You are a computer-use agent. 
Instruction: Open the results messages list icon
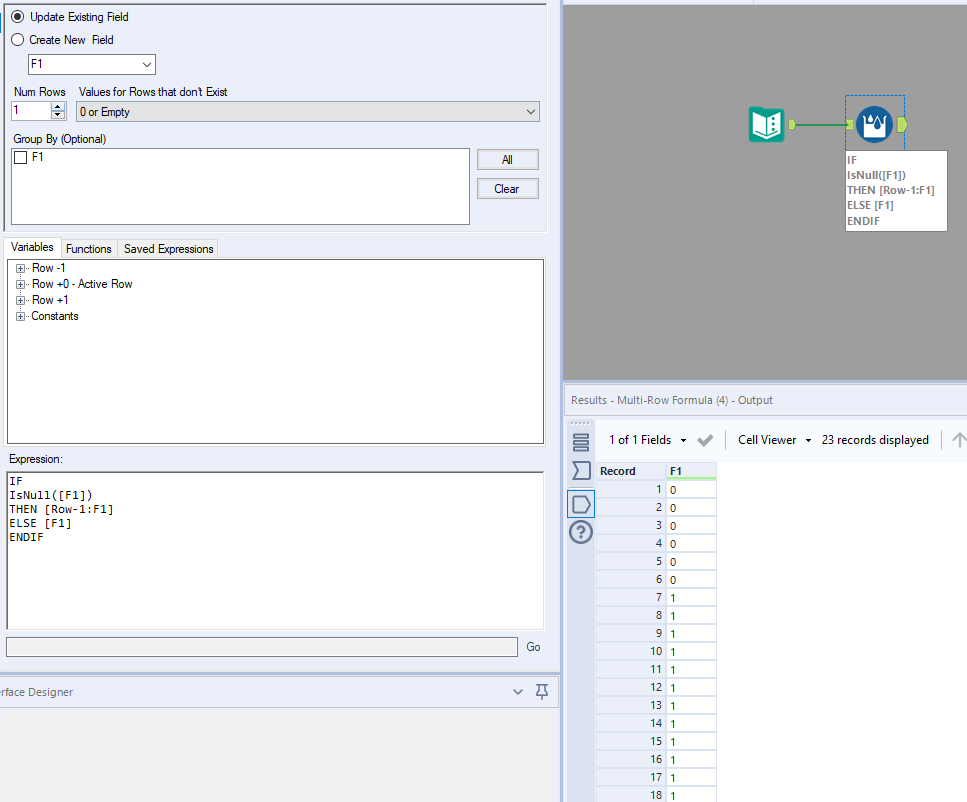(x=581, y=442)
